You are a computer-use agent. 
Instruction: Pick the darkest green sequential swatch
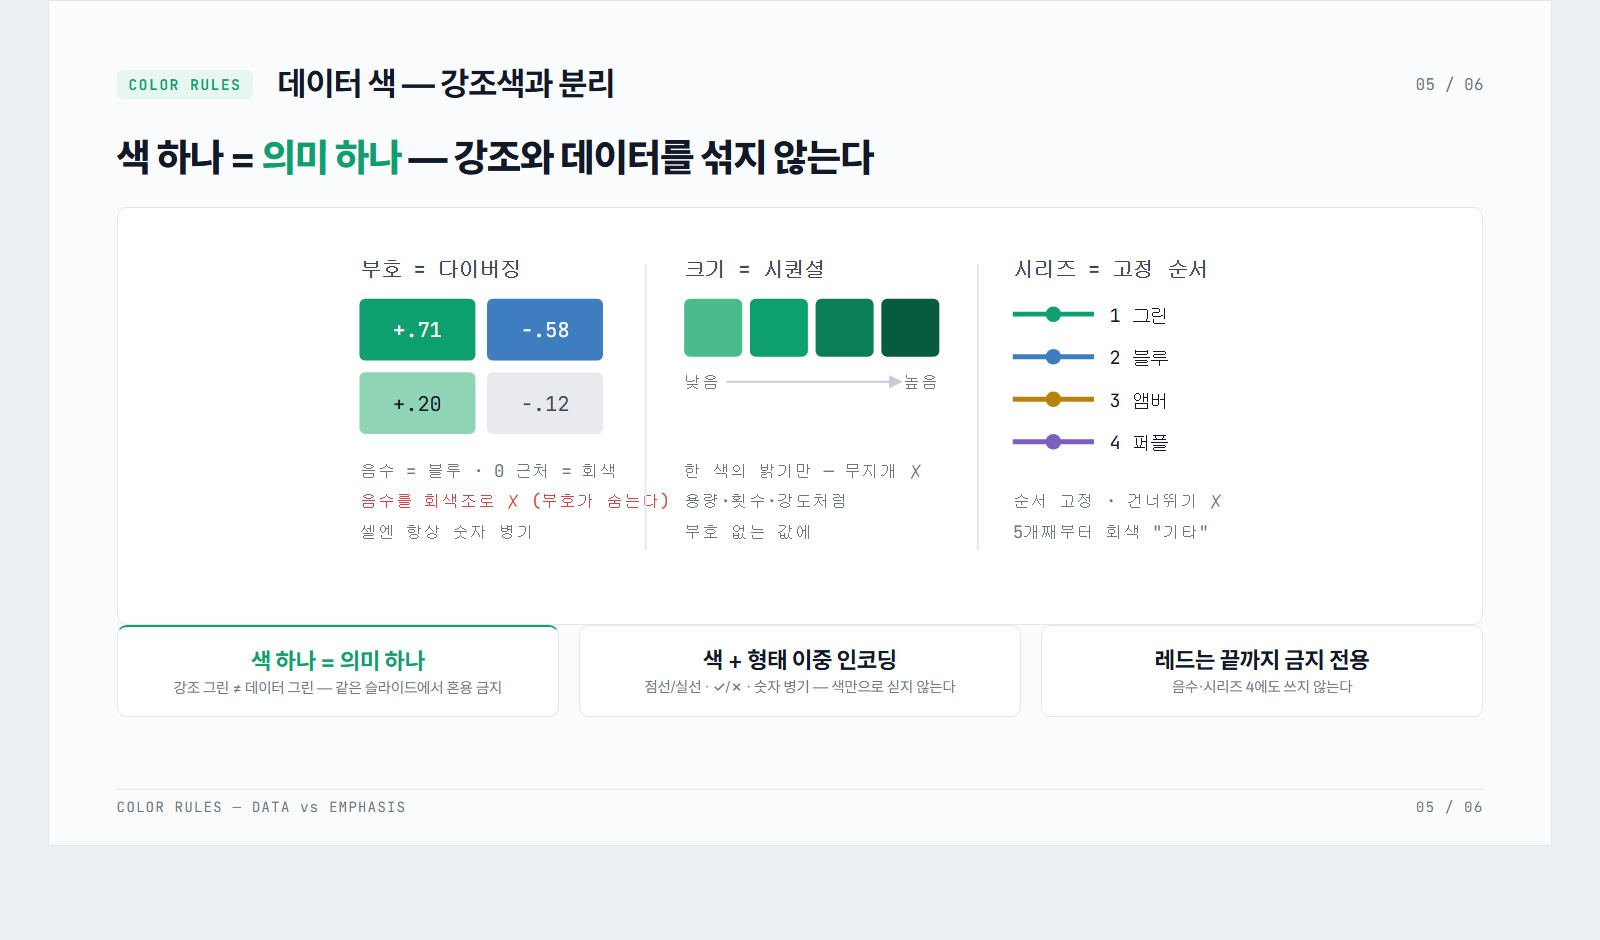point(910,328)
